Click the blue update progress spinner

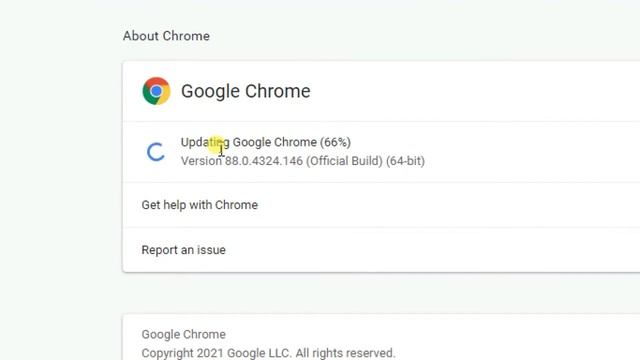click(156, 152)
